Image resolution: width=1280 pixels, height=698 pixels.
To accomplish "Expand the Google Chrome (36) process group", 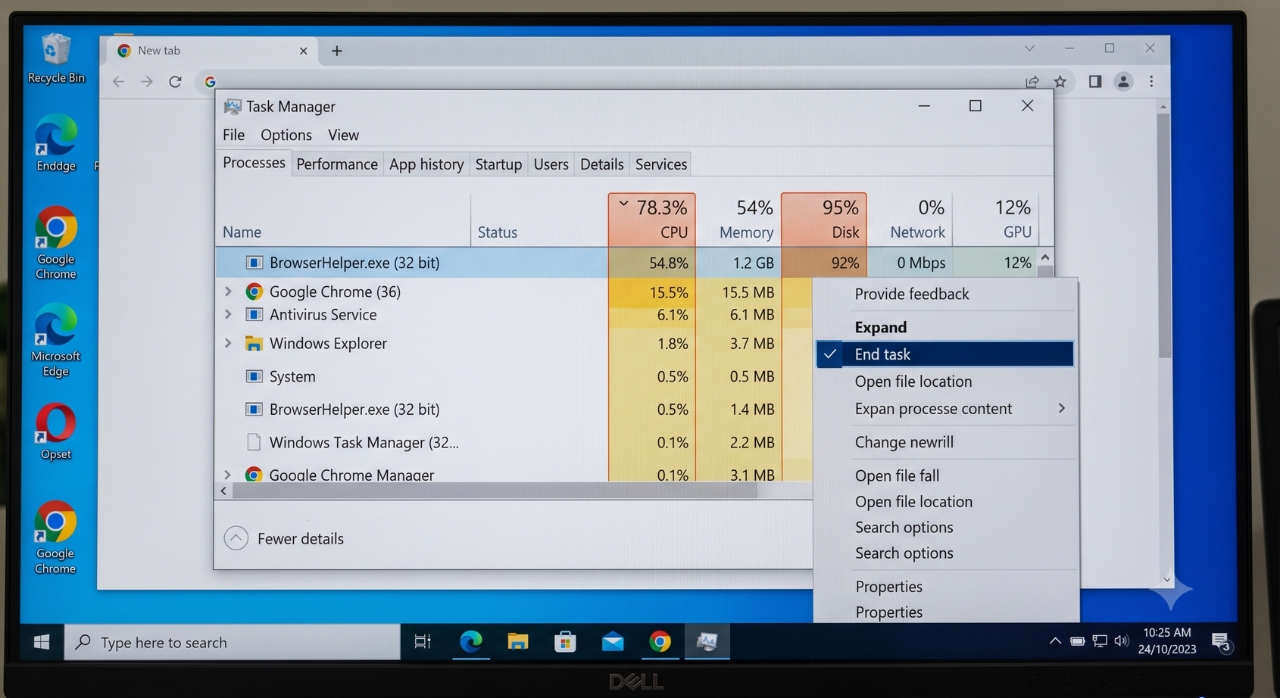I will click(x=228, y=292).
